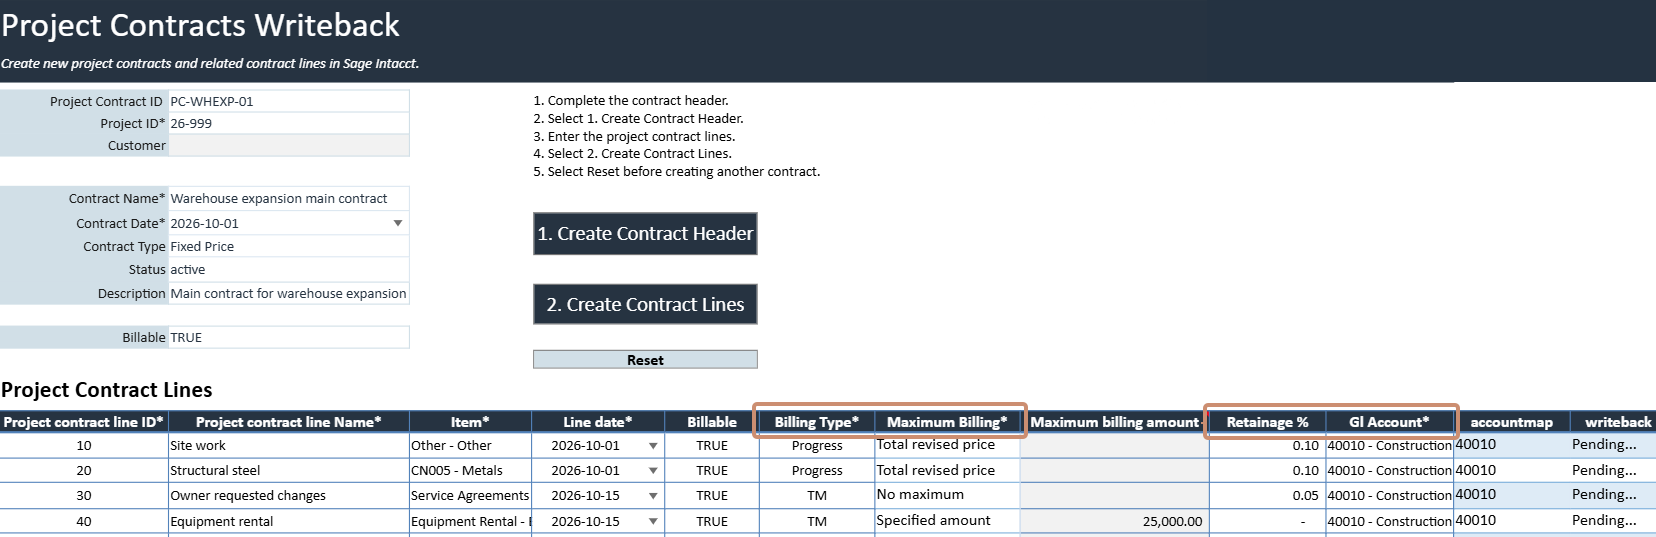
Task: Select the accountmap column header
Action: tap(1511, 422)
